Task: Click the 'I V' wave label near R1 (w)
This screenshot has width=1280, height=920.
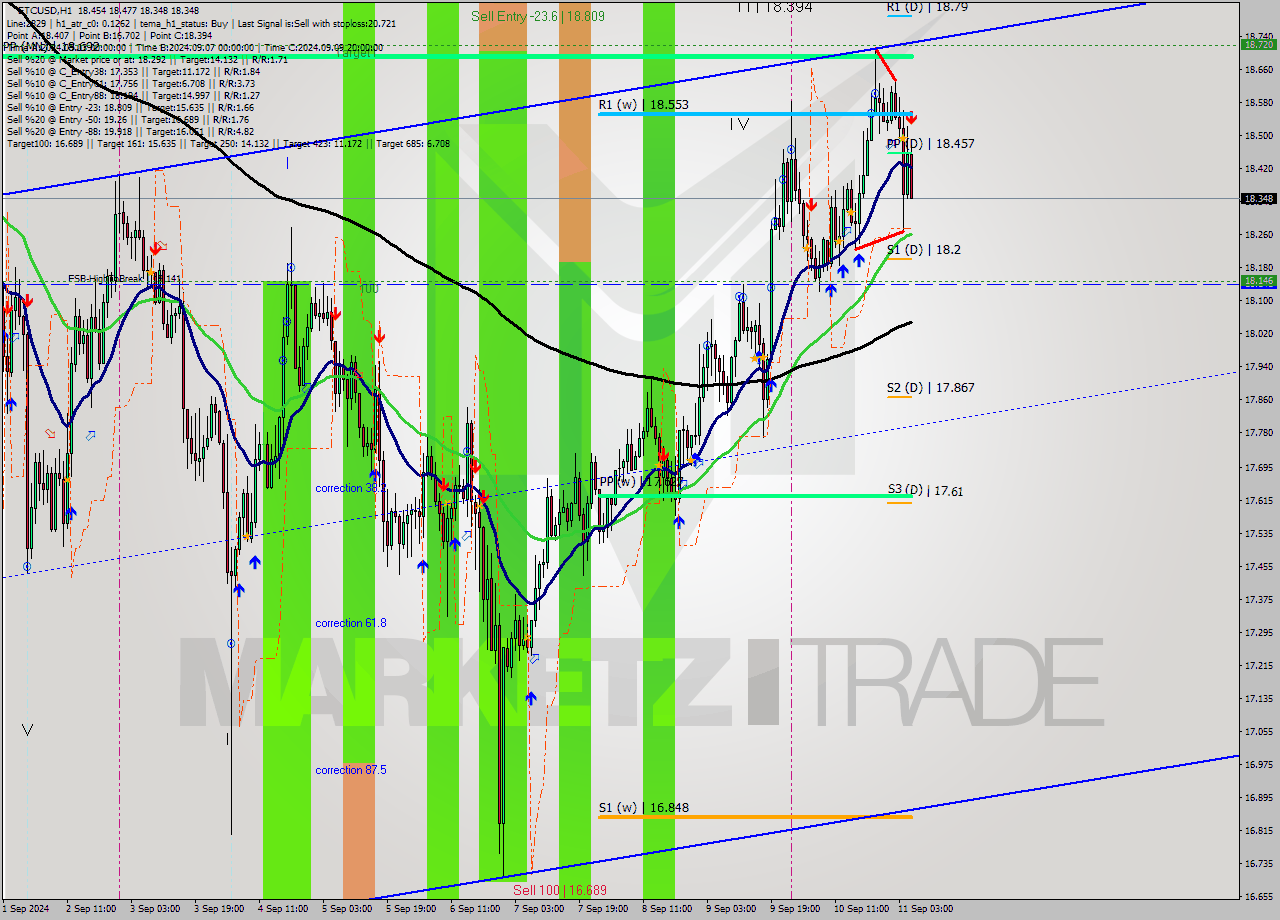Action: (x=738, y=124)
